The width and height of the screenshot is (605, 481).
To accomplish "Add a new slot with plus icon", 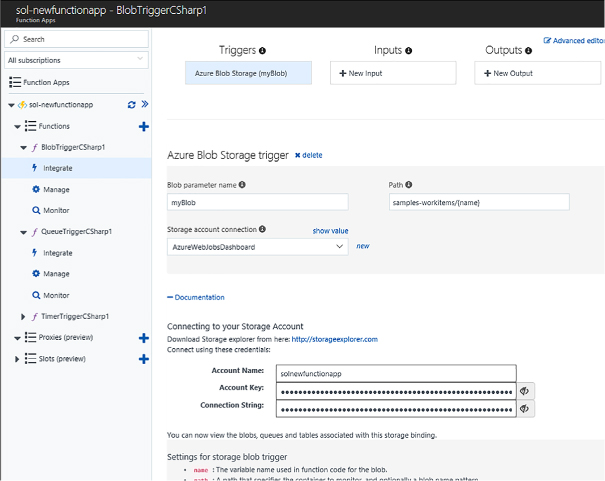I will [x=144, y=359].
